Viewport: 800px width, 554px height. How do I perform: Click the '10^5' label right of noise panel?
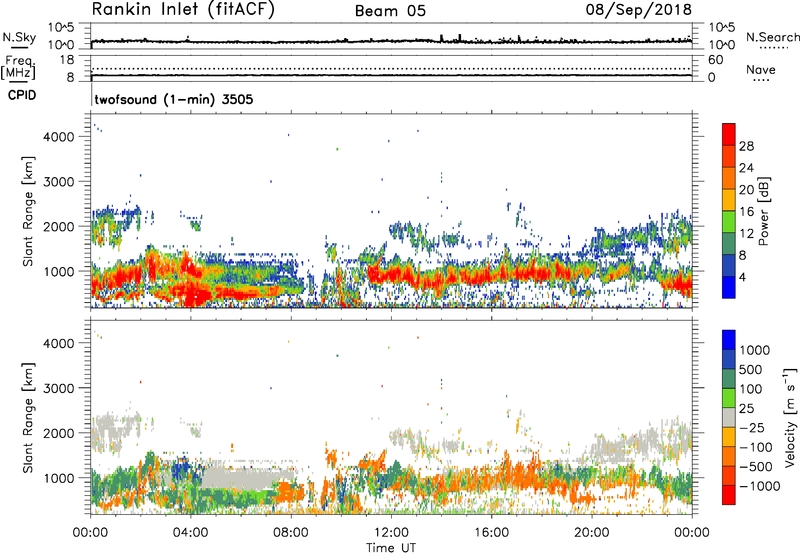(721, 27)
